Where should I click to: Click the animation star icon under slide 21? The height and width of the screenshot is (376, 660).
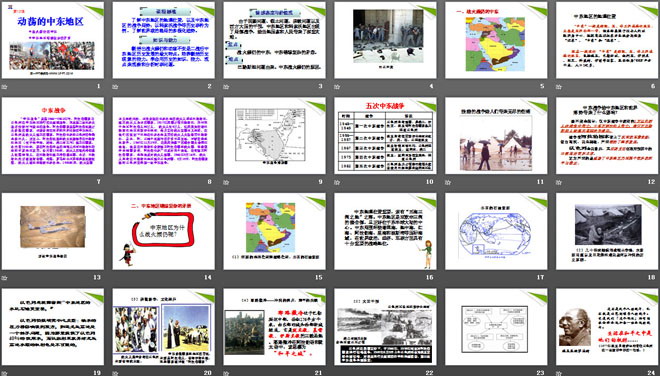point(226,373)
